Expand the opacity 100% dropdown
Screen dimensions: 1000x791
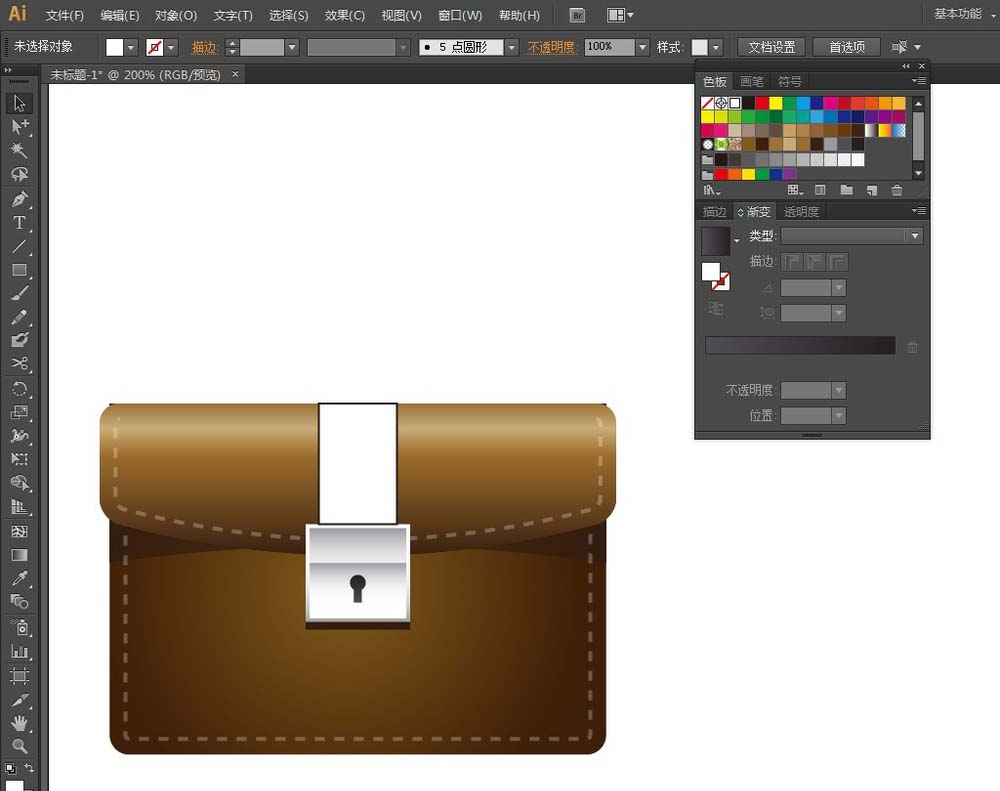[x=642, y=47]
